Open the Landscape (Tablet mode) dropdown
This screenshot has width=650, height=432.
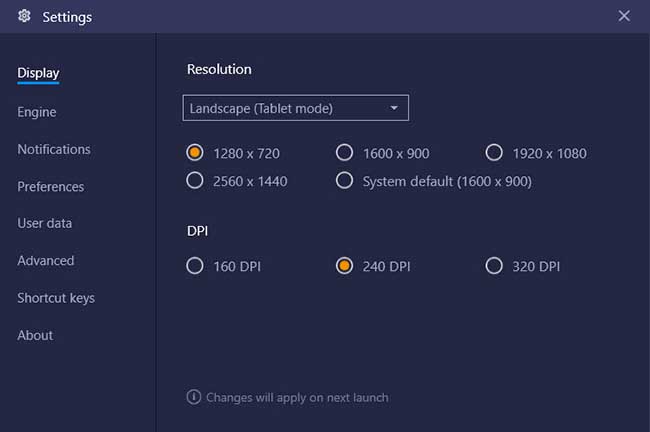click(x=296, y=108)
